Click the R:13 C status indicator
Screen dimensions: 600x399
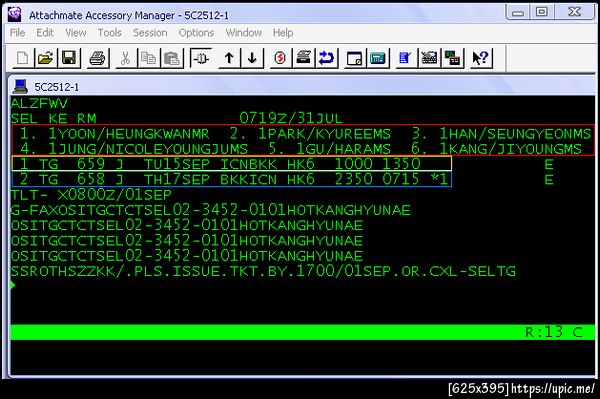554,332
